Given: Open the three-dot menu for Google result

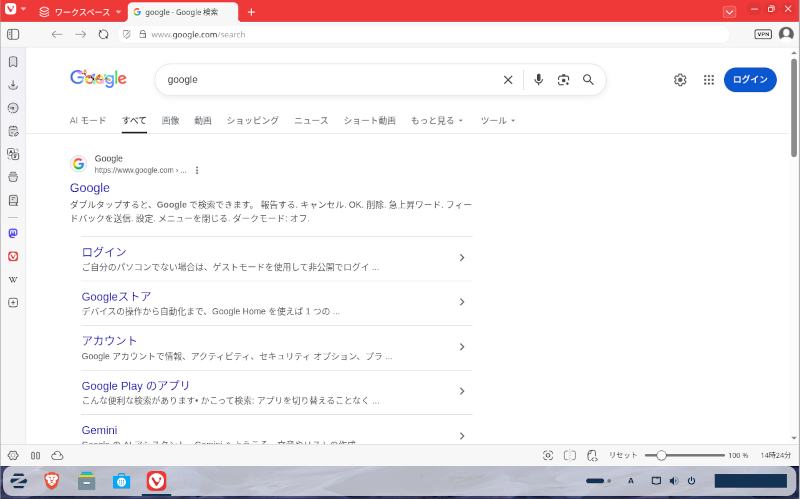Looking at the screenshot, I should [x=197, y=170].
